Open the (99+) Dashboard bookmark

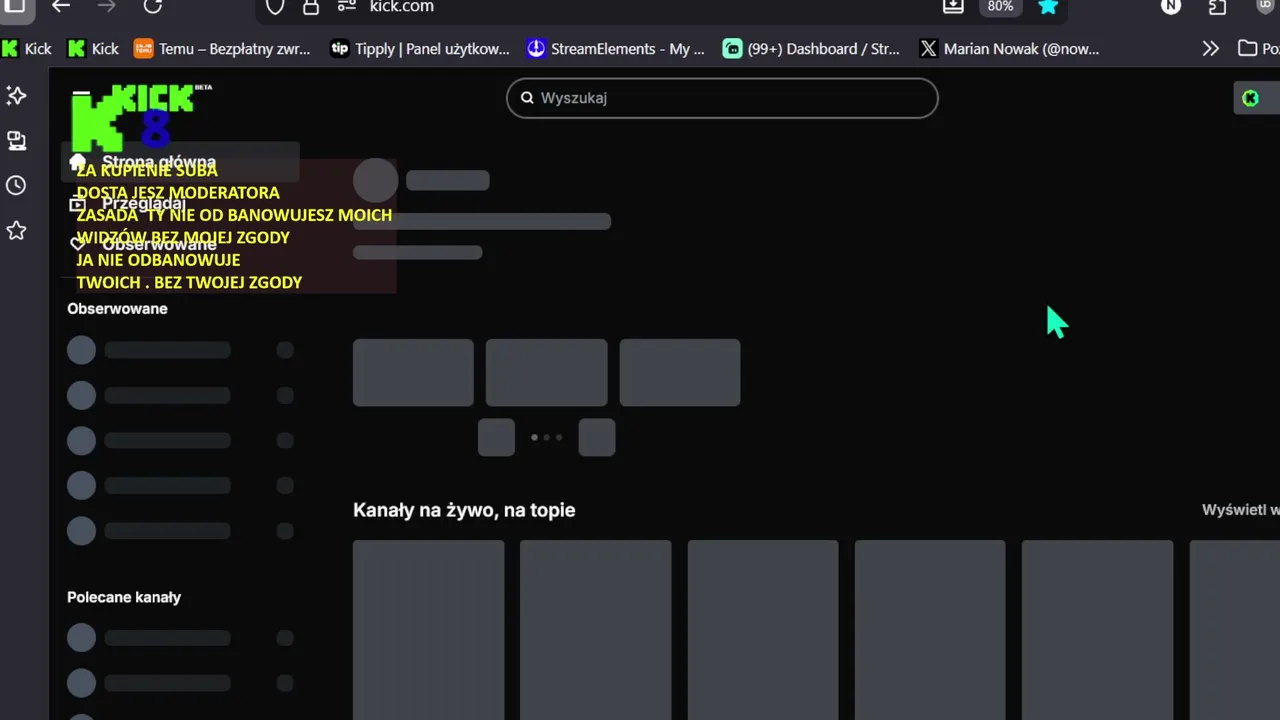[811, 48]
